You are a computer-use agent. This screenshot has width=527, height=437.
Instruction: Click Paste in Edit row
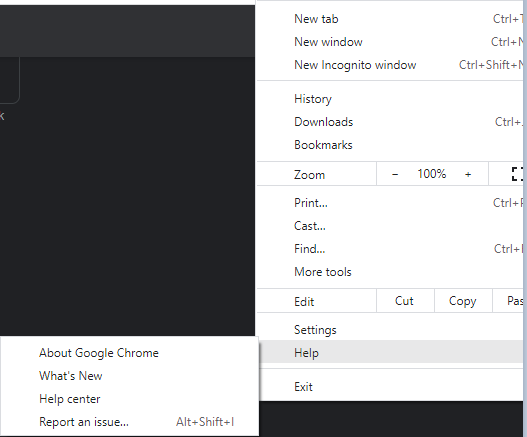coord(508,301)
